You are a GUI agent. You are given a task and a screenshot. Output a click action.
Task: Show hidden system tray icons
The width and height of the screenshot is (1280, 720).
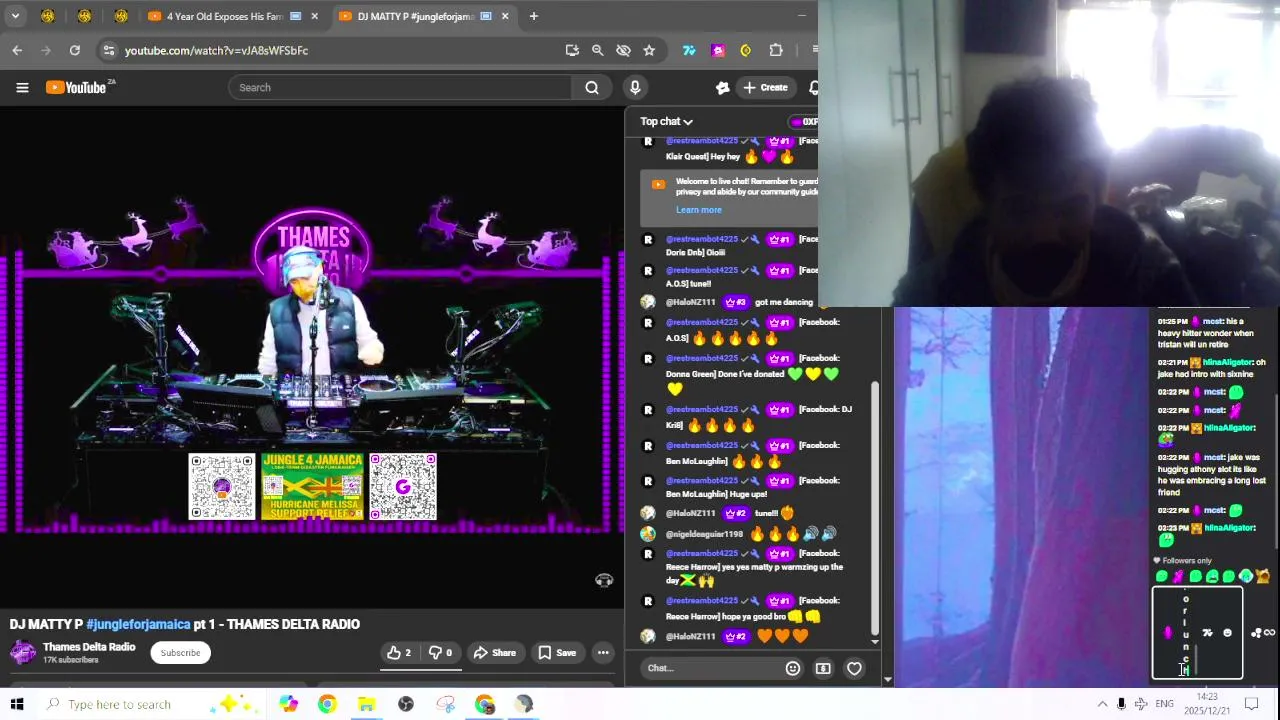coord(1102,704)
